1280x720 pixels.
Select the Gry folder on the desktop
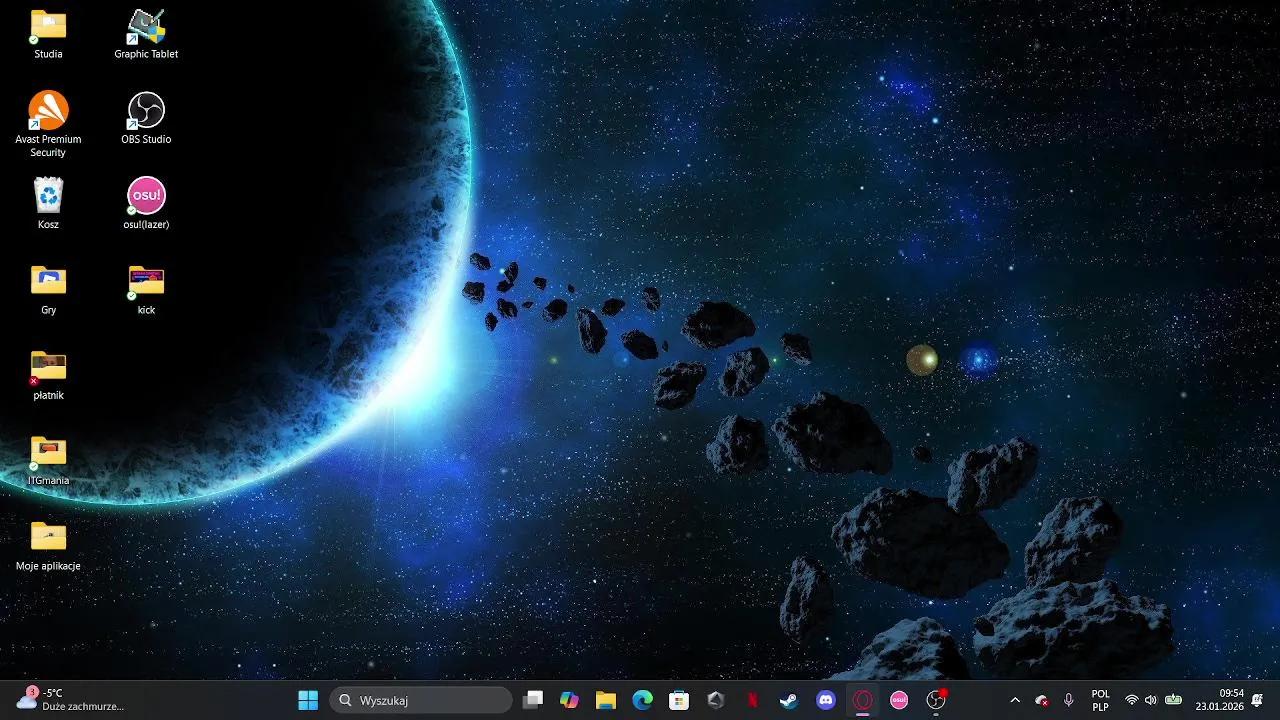[48, 290]
